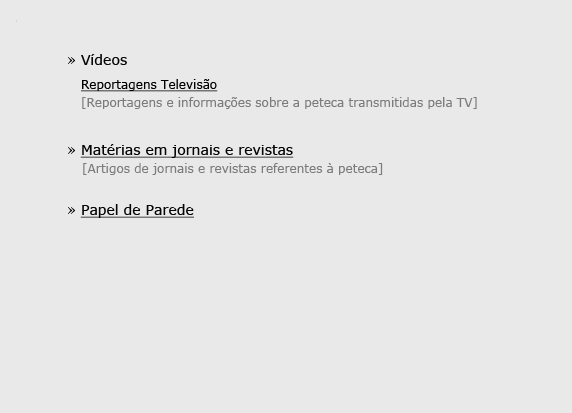Click TV] at end of gray description
This screenshot has width=572, height=413.
pyautogui.click(x=467, y=103)
